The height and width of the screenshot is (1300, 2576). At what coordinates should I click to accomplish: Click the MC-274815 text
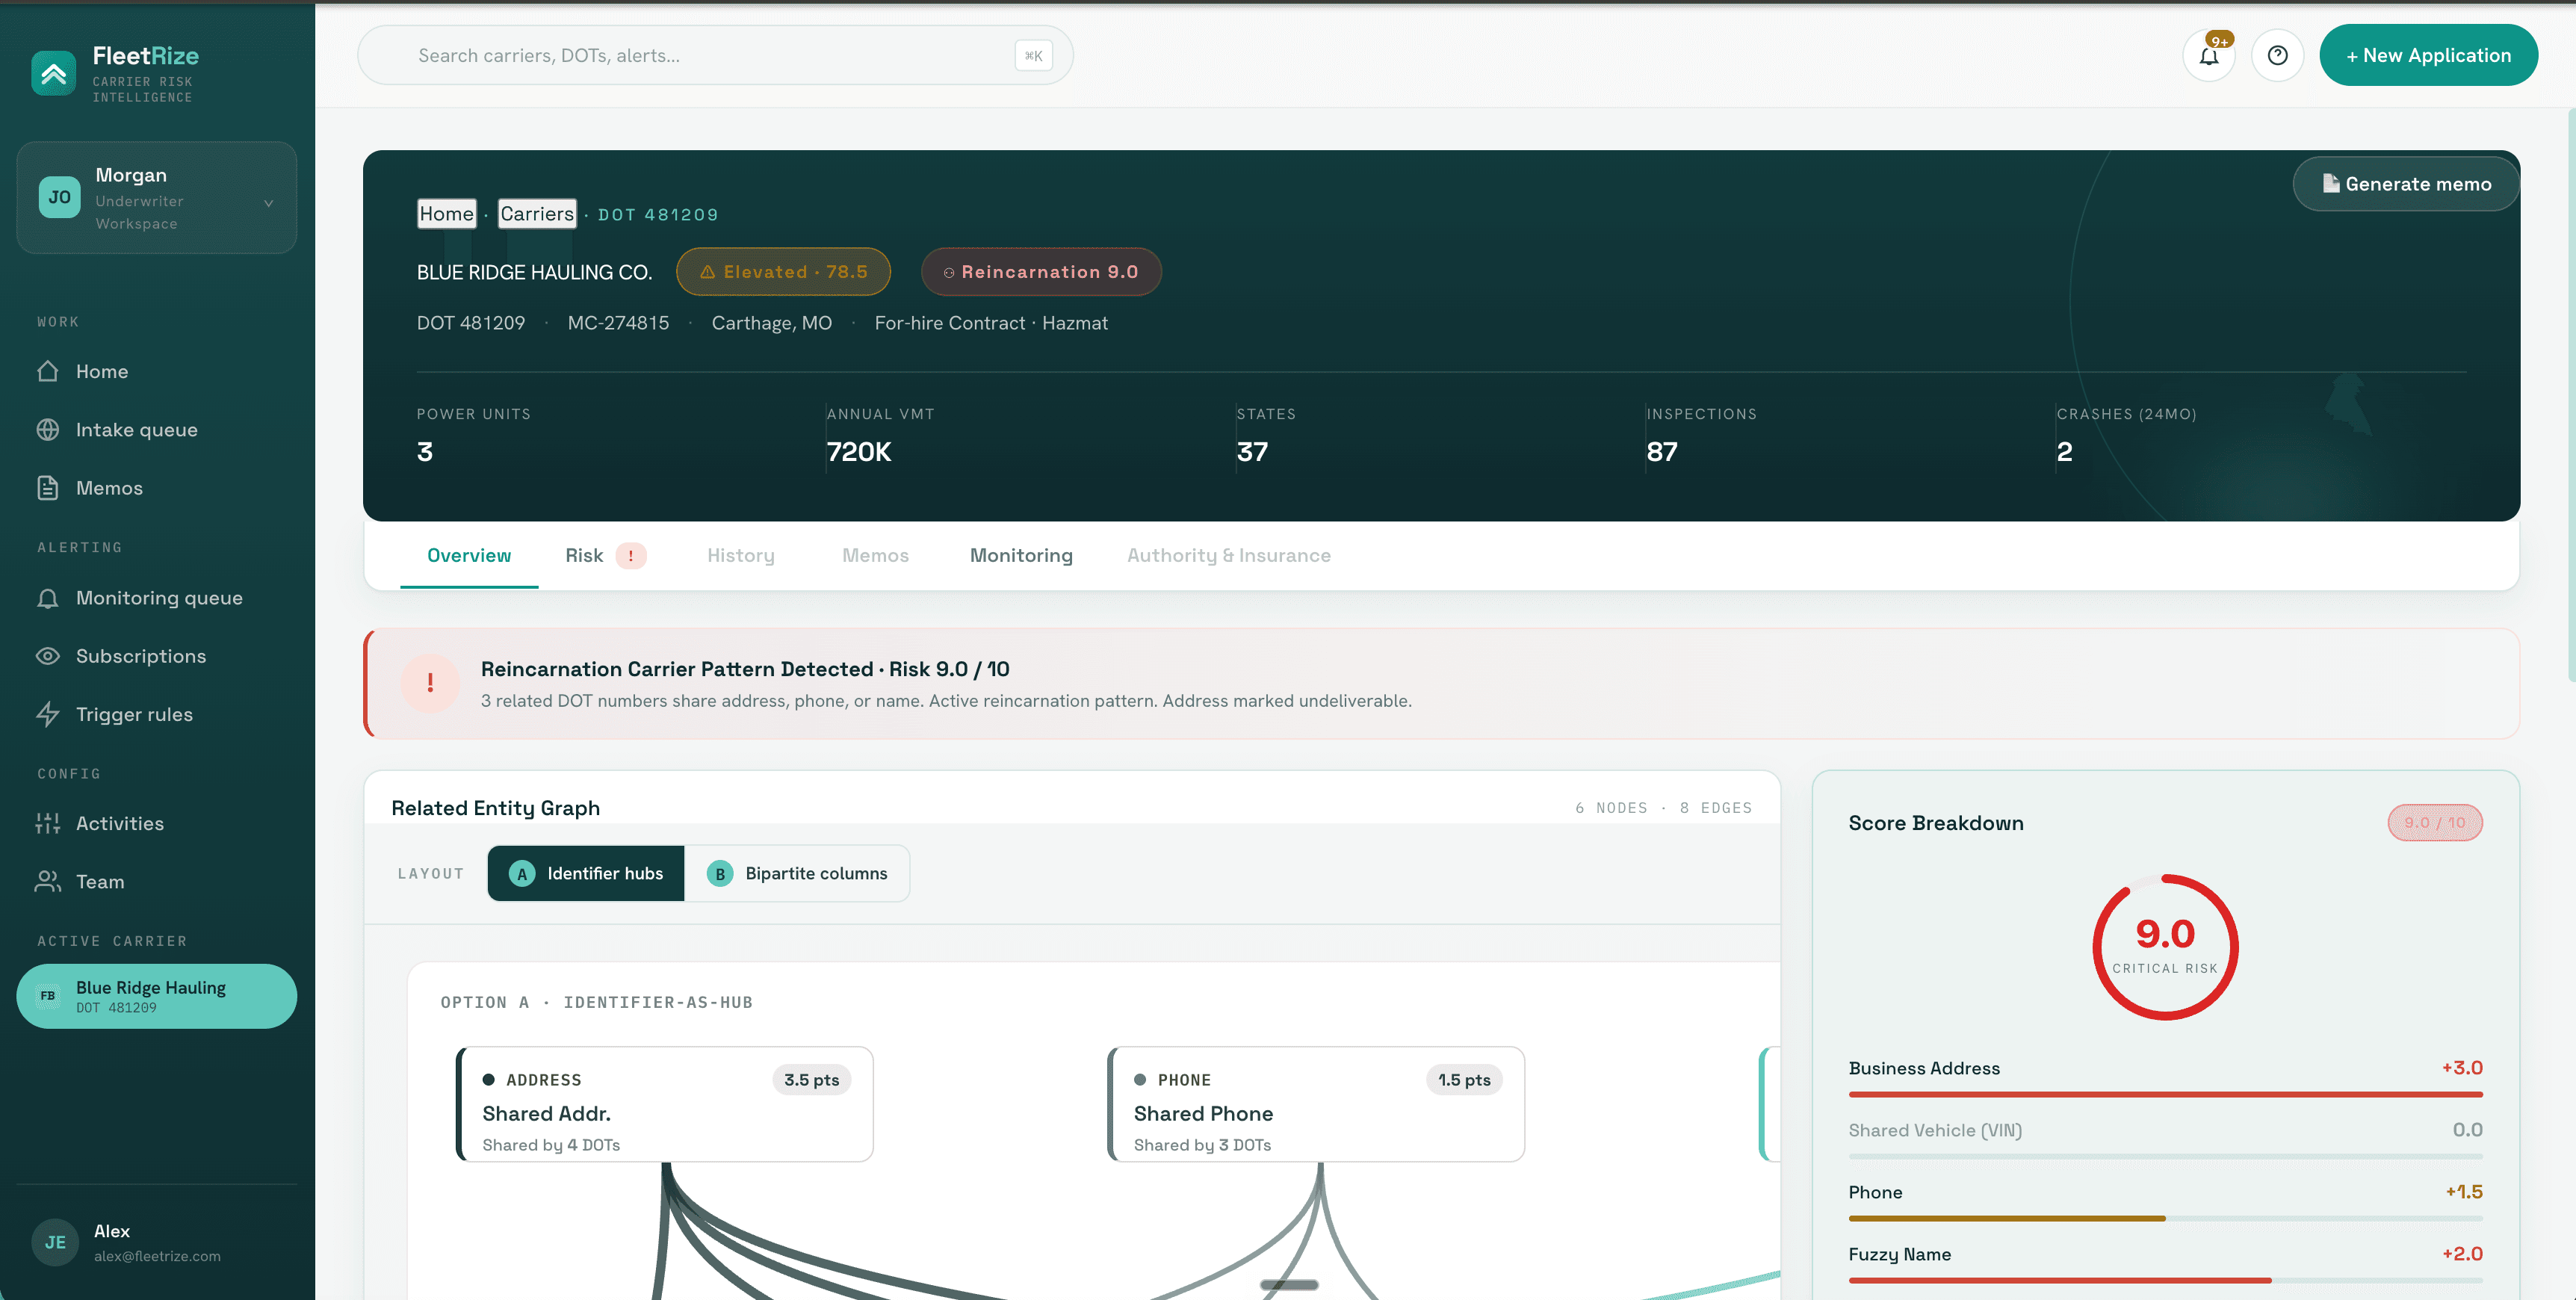(618, 323)
